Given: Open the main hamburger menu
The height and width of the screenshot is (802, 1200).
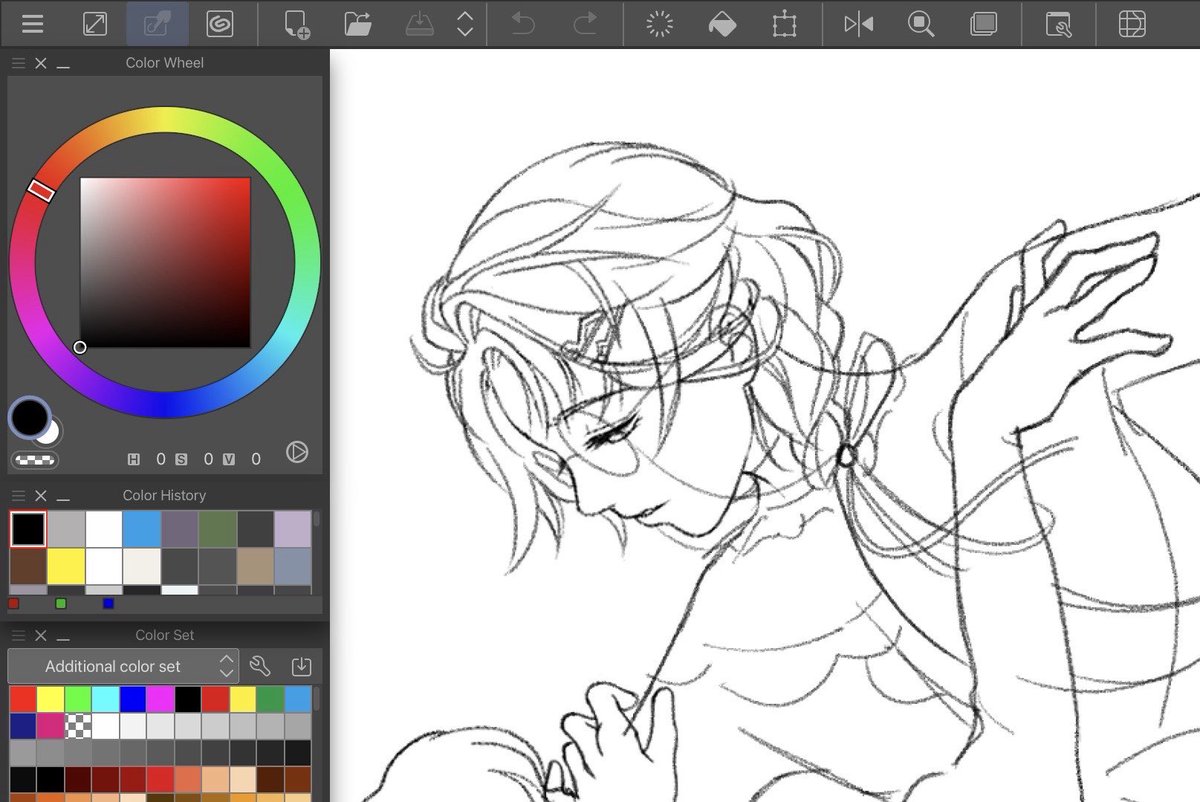Looking at the screenshot, I should 32,24.
